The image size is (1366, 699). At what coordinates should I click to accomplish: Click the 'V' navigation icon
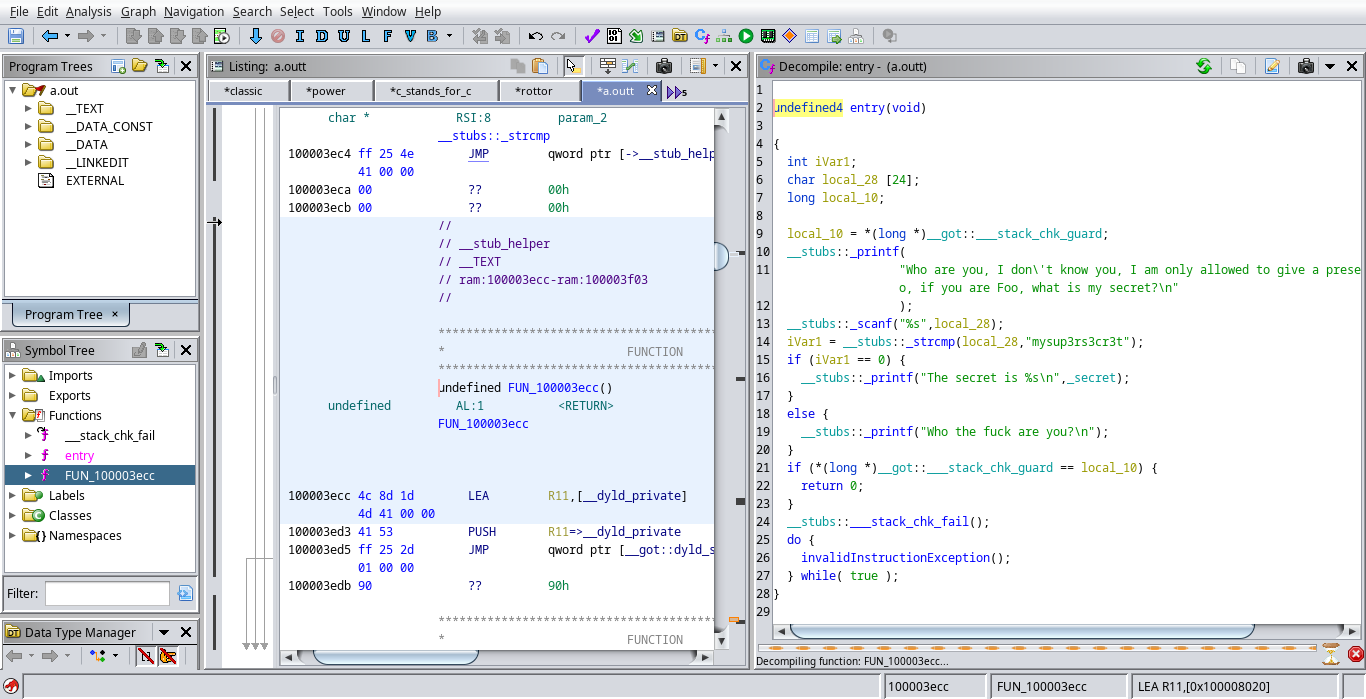coord(410,36)
